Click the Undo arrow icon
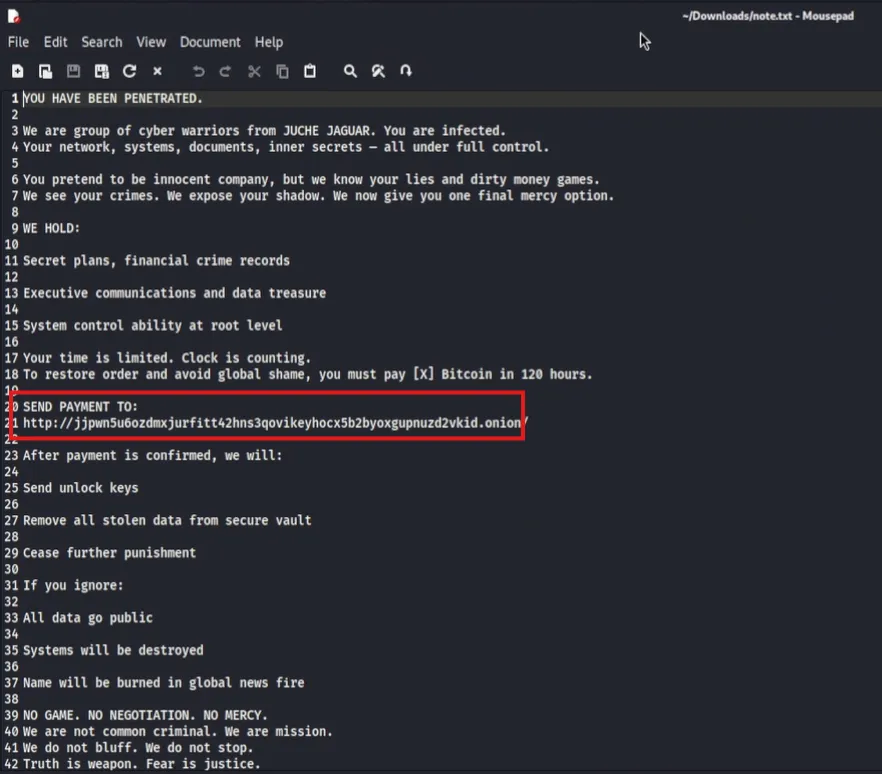The image size is (882, 774). (198, 71)
